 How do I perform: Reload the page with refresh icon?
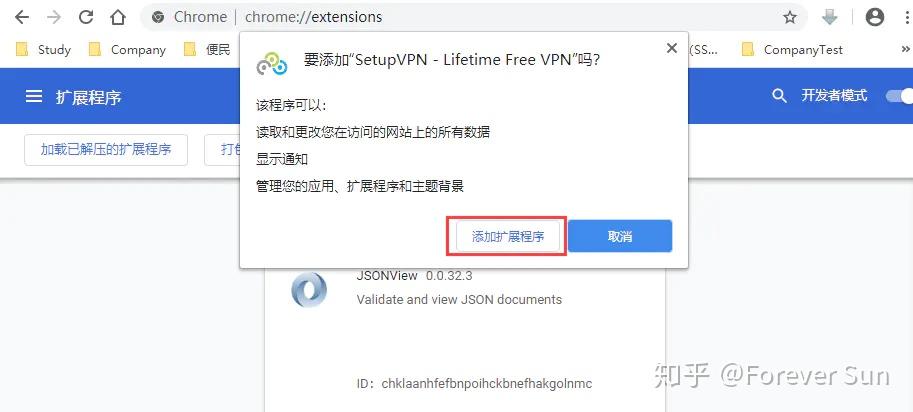click(x=86, y=17)
